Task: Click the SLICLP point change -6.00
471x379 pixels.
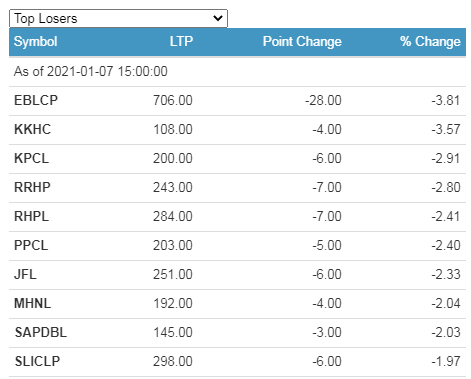Action: point(327,361)
